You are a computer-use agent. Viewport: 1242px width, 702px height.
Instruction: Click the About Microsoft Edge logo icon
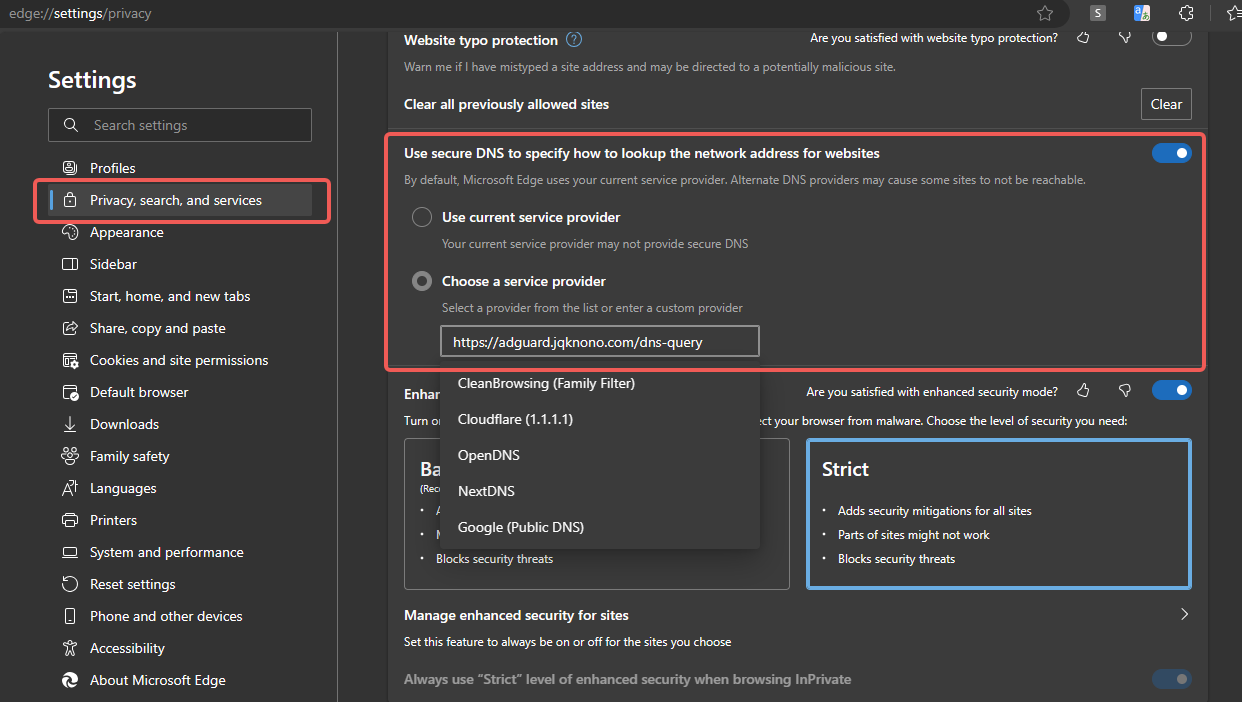point(70,680)
